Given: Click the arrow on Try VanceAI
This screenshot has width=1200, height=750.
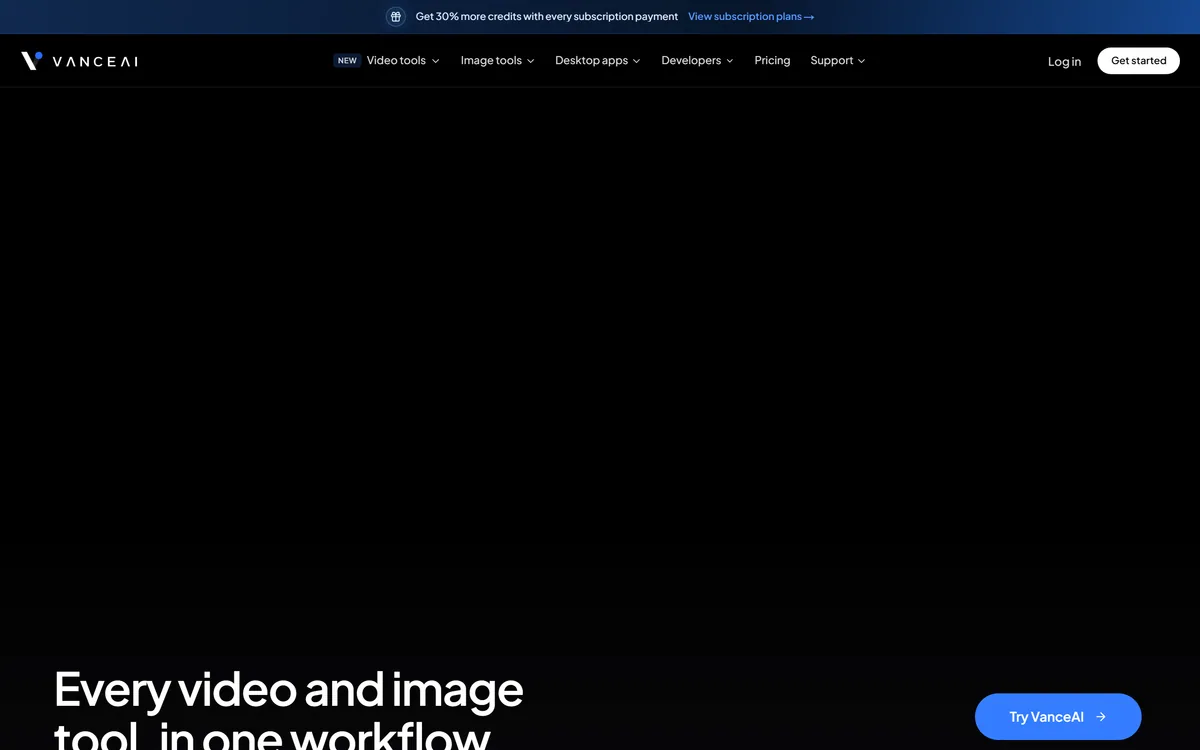Looking at the screenshot, I should click(x=1101, y=716).
